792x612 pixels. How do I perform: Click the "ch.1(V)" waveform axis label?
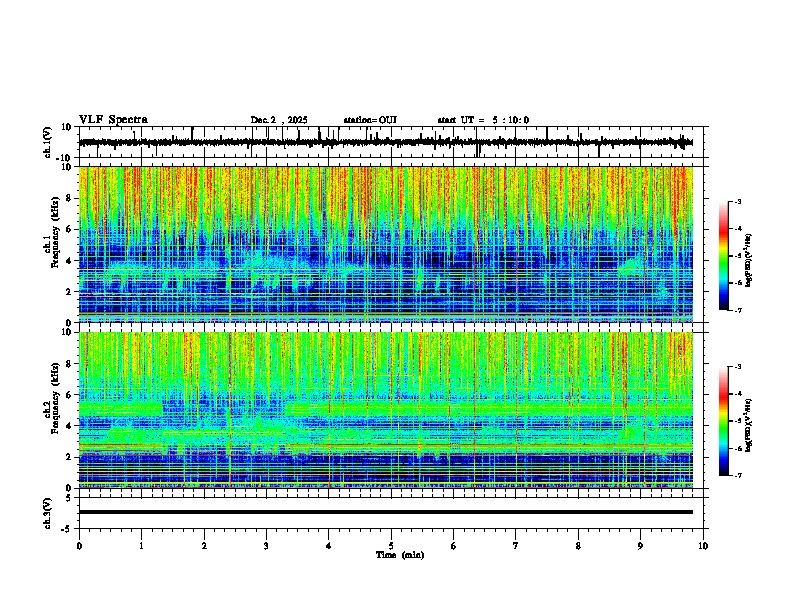tap(48, 142)
